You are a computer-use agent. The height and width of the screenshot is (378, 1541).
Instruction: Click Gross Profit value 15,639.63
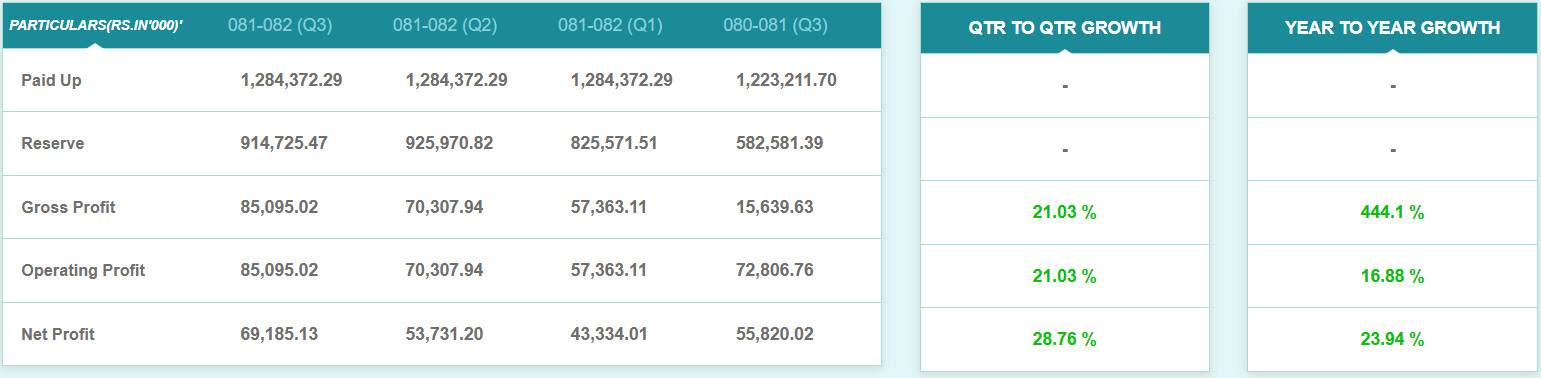tap(774, 207)
